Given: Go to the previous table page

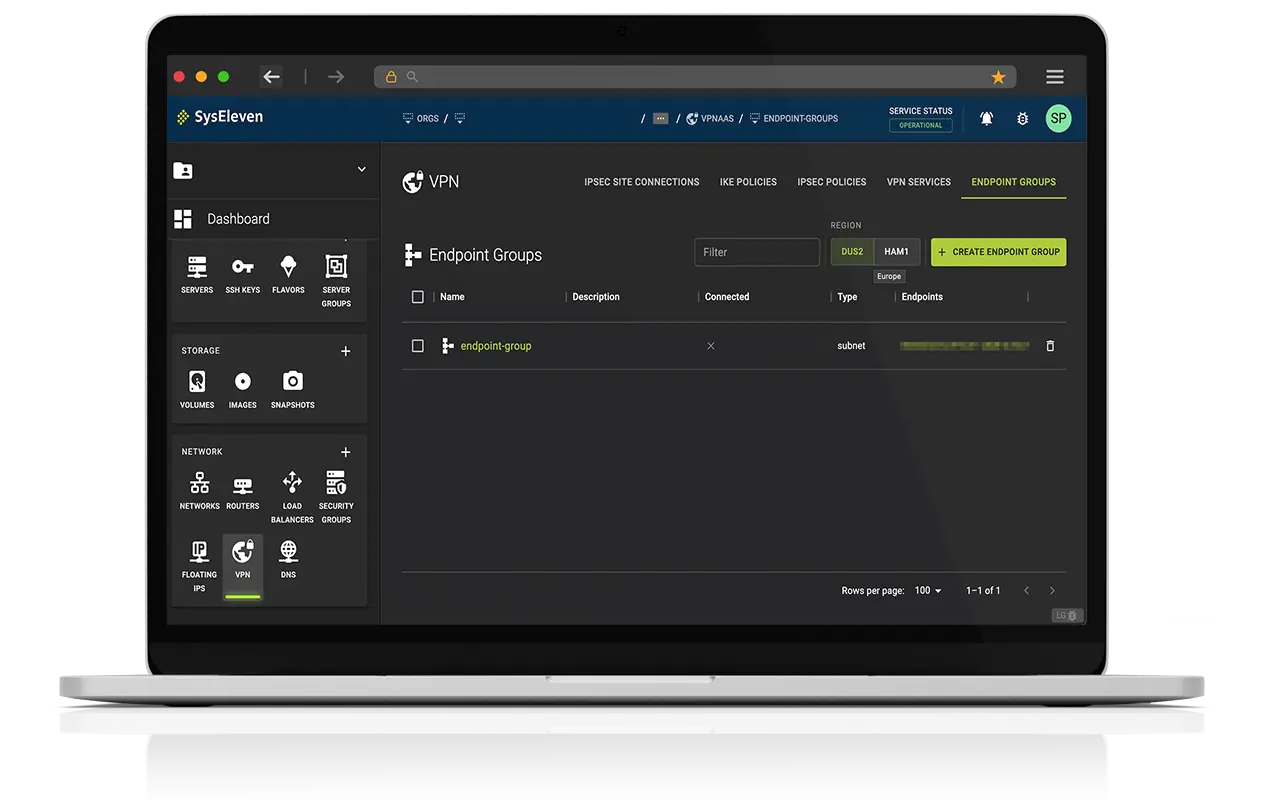Looking at the screenshot, I should (x=1026, y=591).
